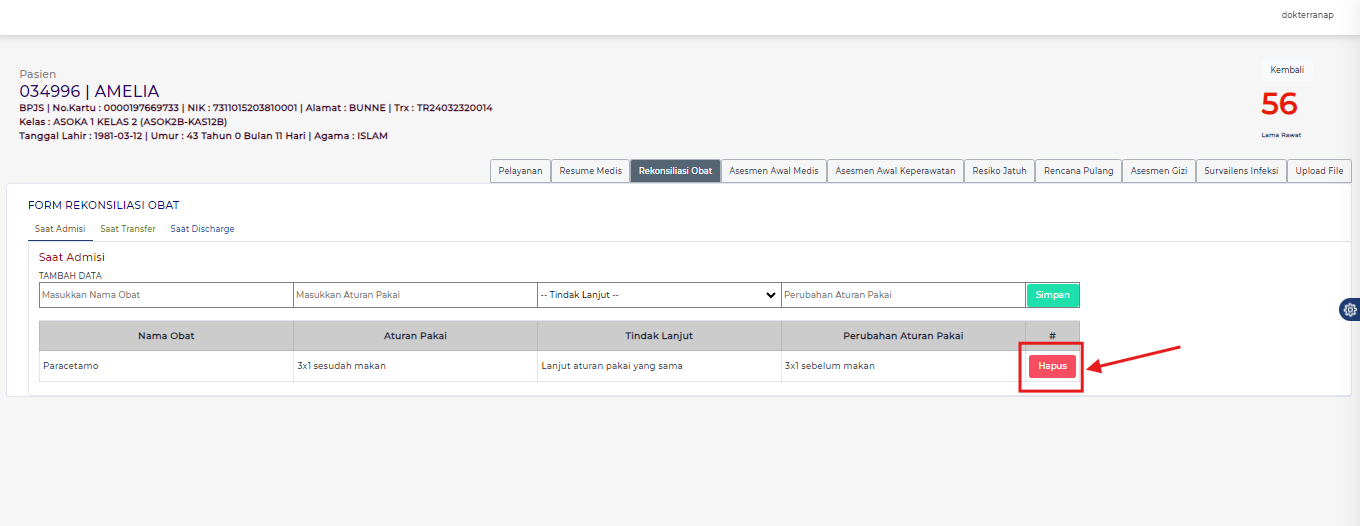This screenshot has height=526, width=1360.
Task: Open the Asesmen Awal Keperawatan tab
Action: coord(895,171)
